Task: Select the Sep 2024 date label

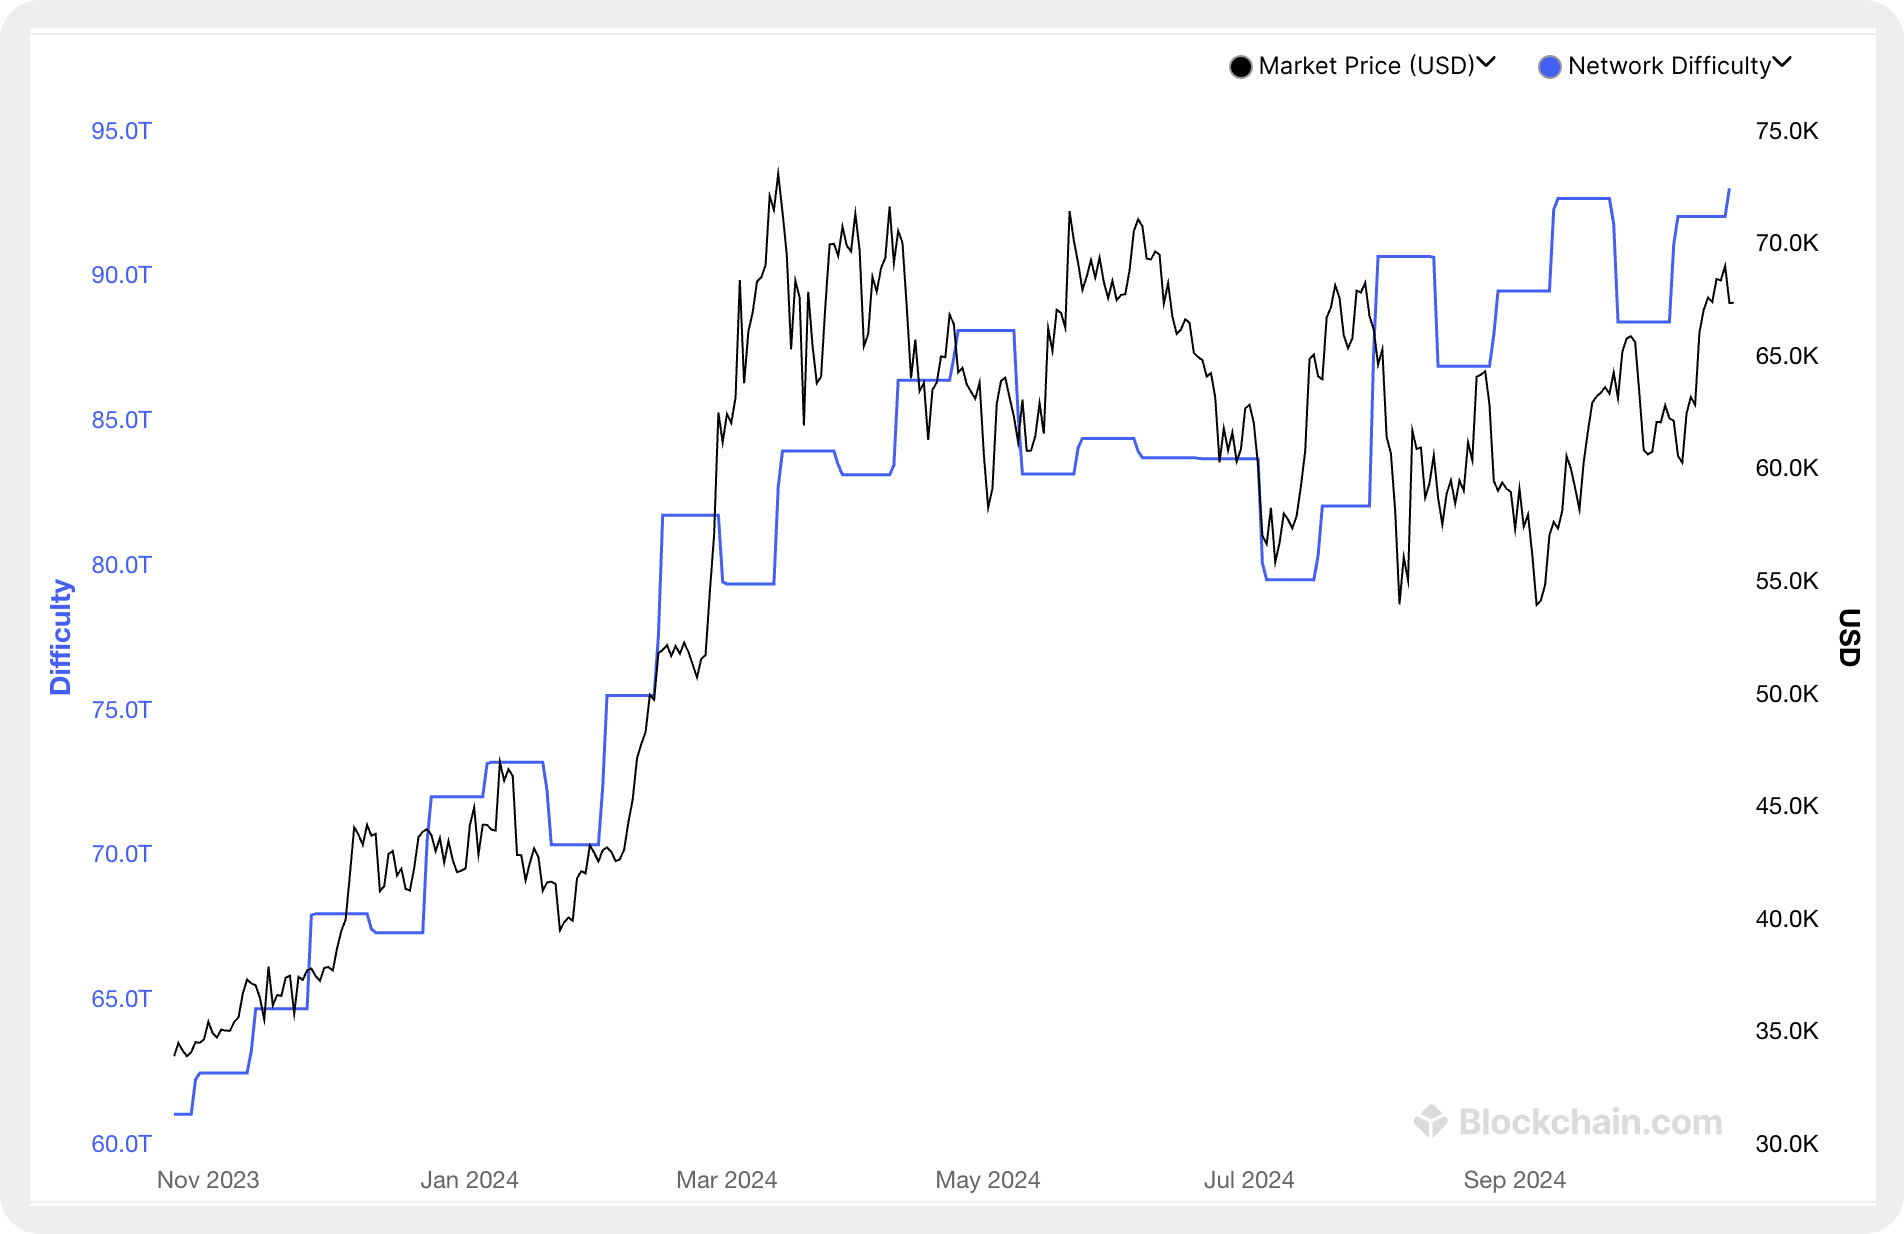Action: pos(1514,1180)
